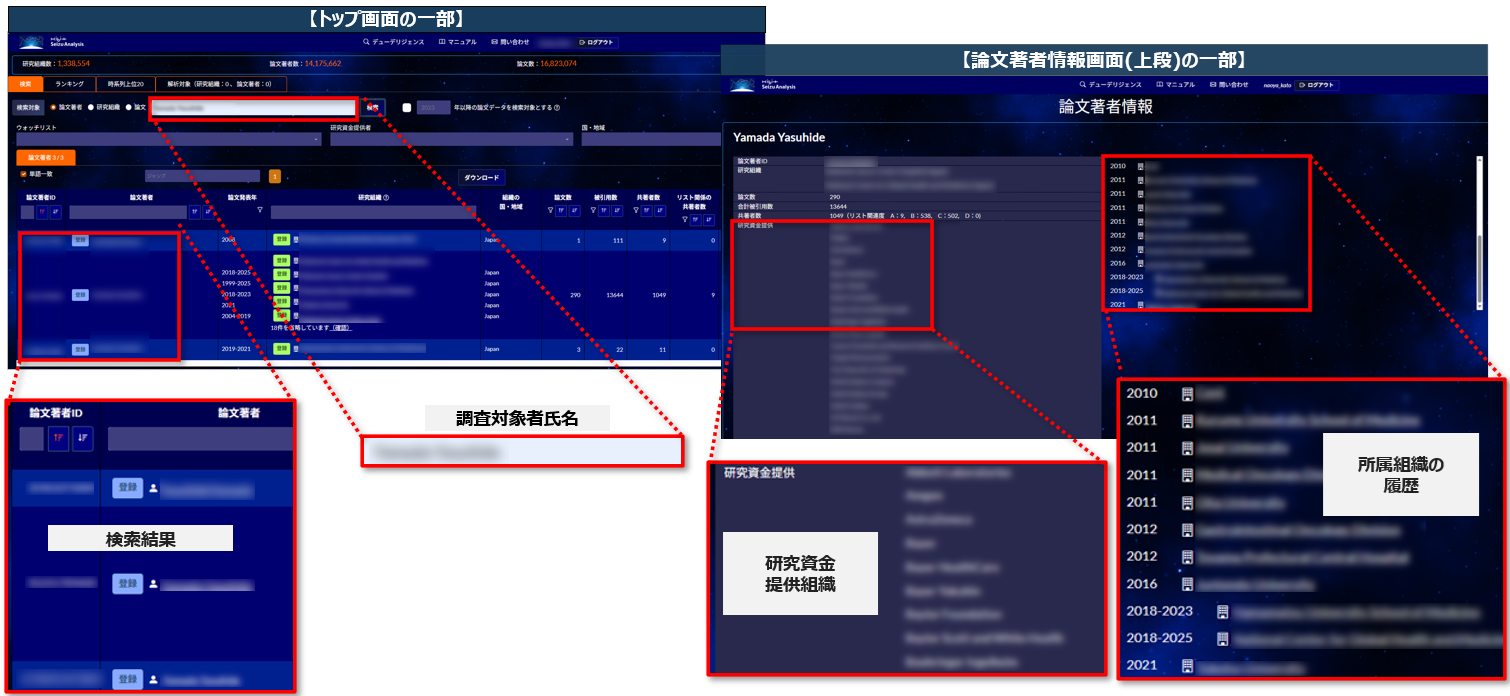Click descending sort icon under 被引用数 column
The width and height of the screenshot is (1510, 696).
pyautogui.click(x=615, y=211)
